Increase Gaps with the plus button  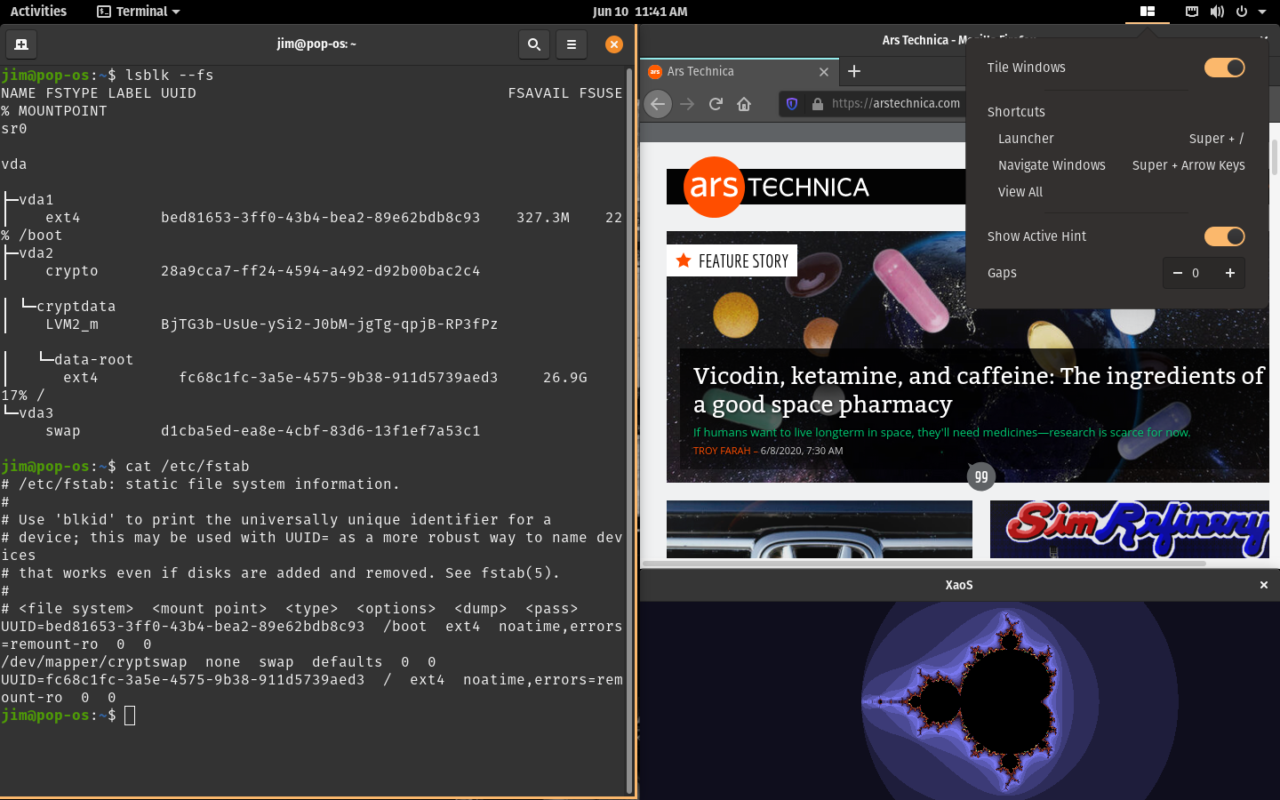tap(1230, 272)
